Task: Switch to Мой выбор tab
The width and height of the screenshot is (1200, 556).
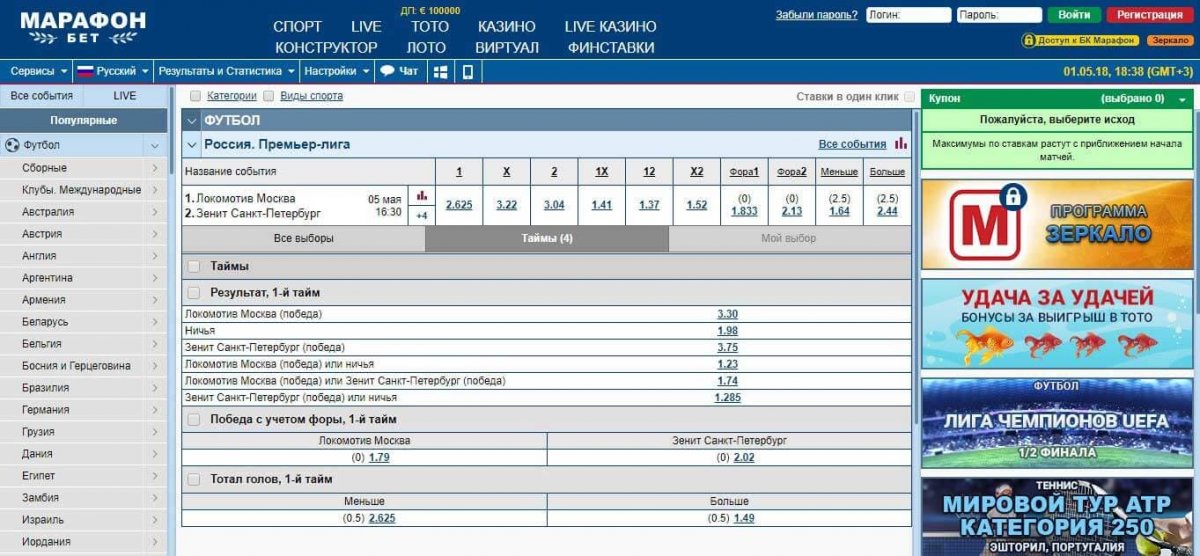Action: tap(789, 238)
